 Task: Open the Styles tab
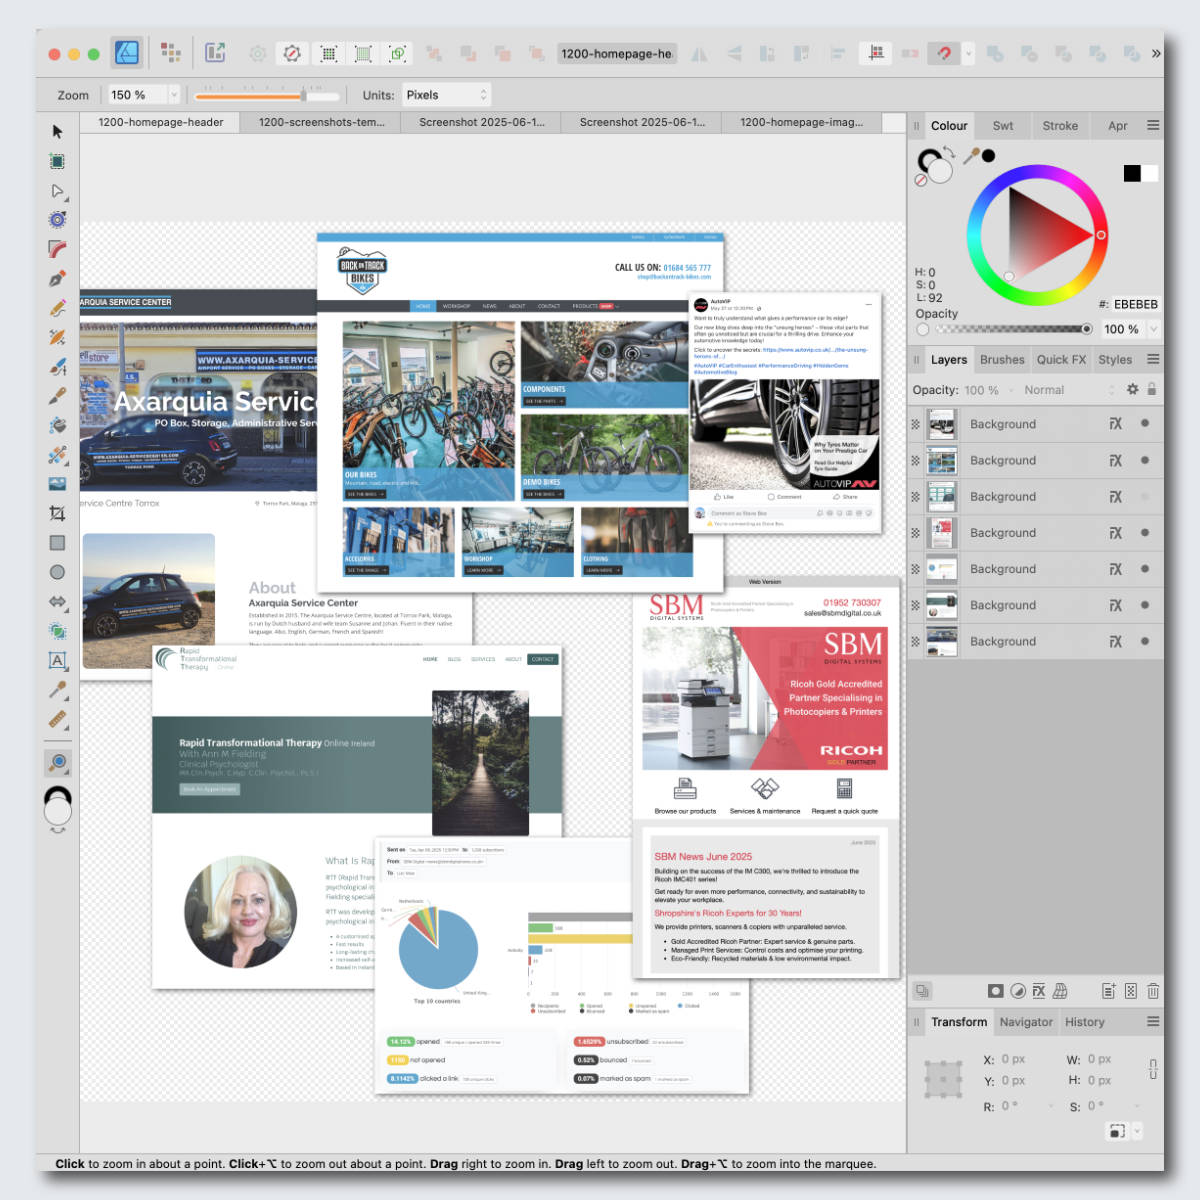click(1115, 360)
